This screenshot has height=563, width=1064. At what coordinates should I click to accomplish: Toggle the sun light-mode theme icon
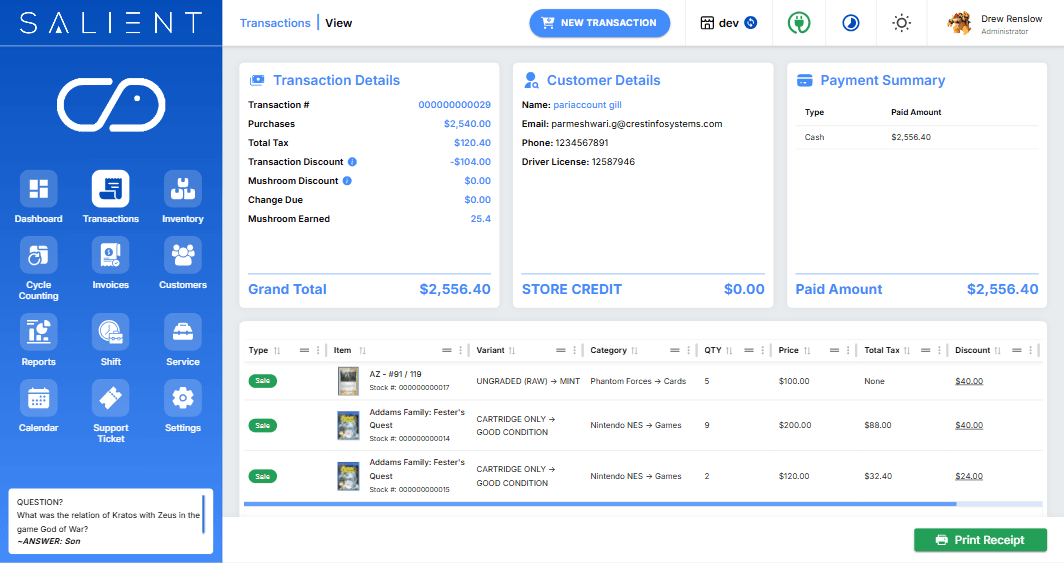click(901, 23)
